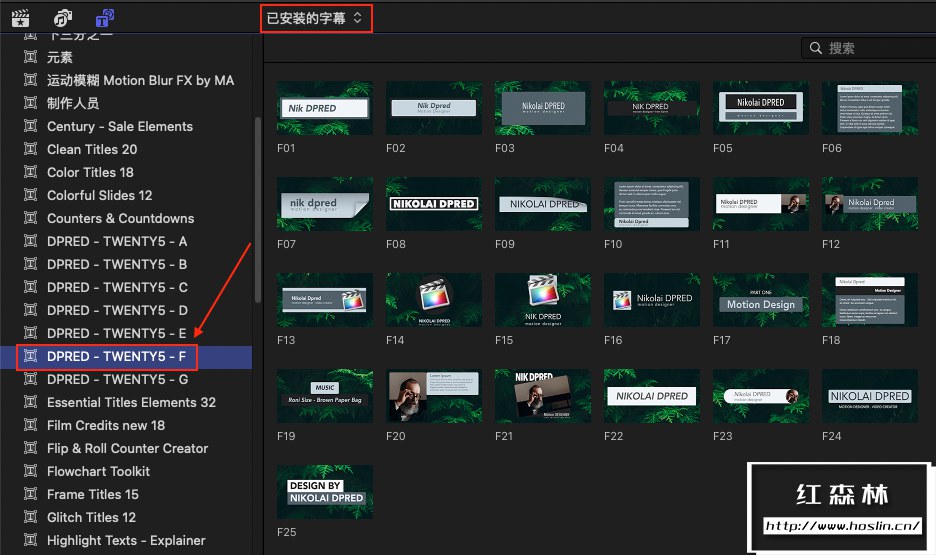Select the F07 title thumbnail
Viewport: 936px width, 555px height.
(x=325, y=204)
